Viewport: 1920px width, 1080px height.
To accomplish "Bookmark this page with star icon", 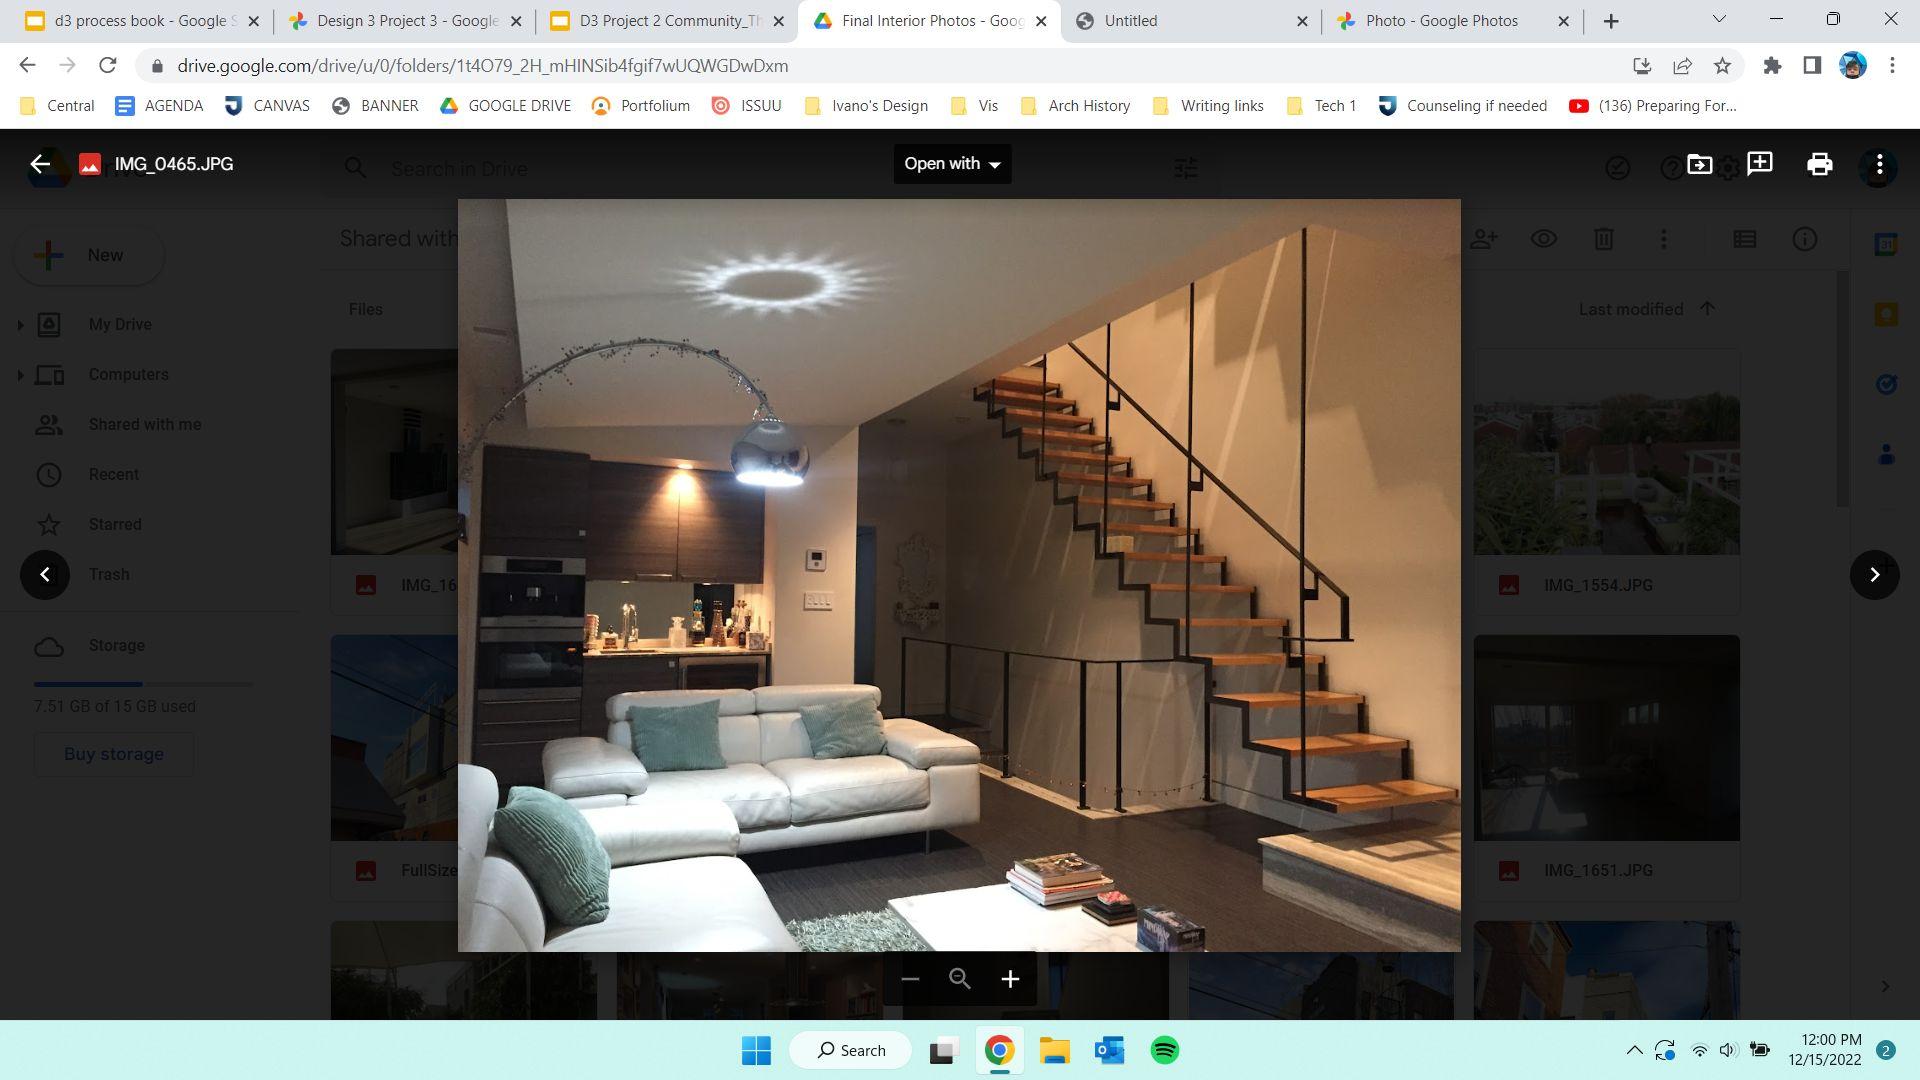I will coord(1722,66).
